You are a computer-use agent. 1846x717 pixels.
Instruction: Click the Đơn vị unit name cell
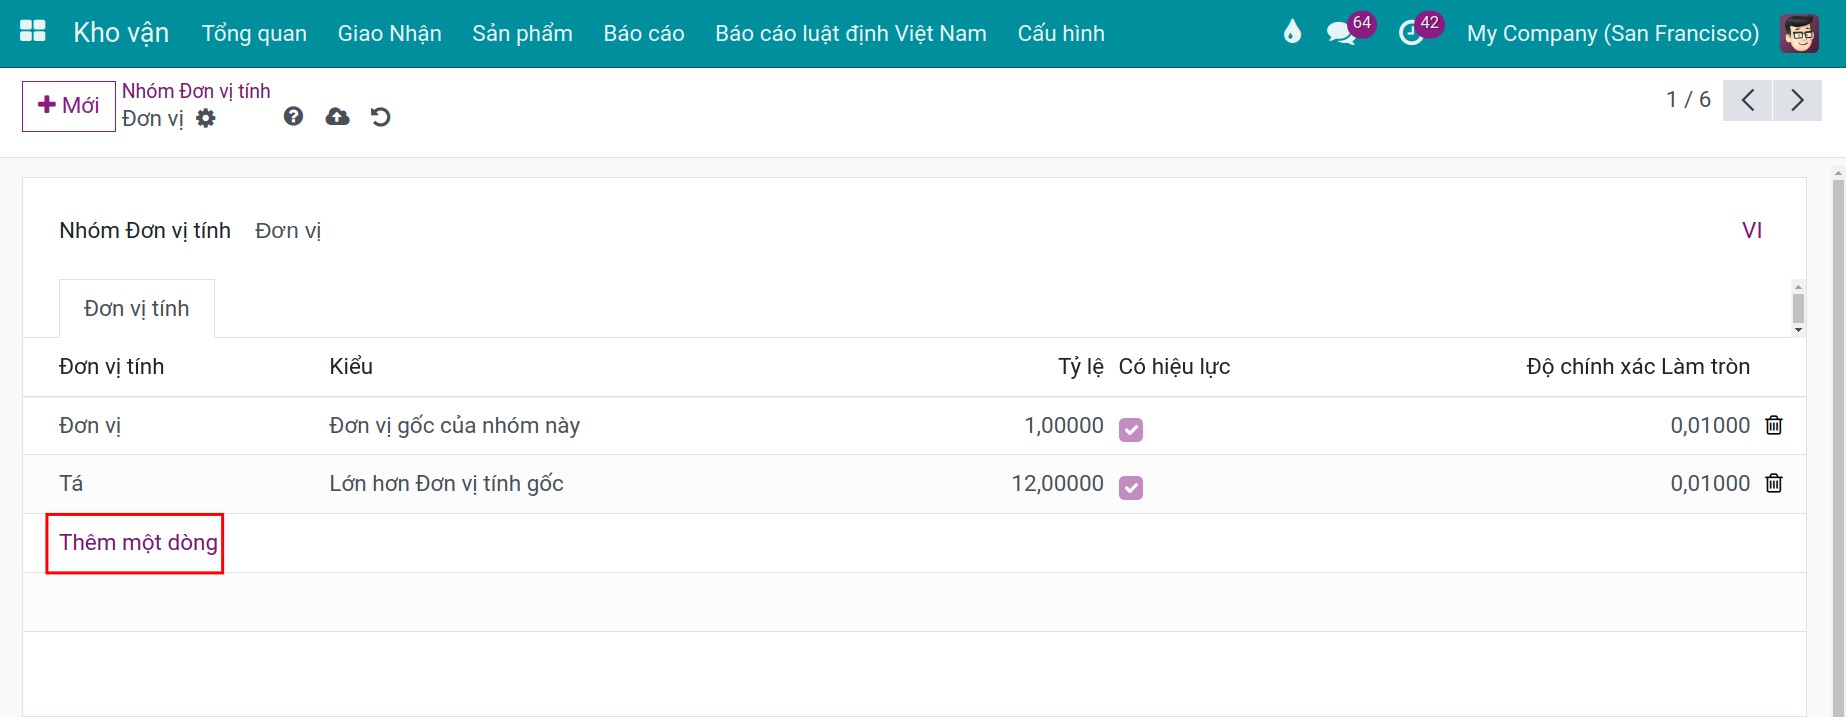click(90, 425)
